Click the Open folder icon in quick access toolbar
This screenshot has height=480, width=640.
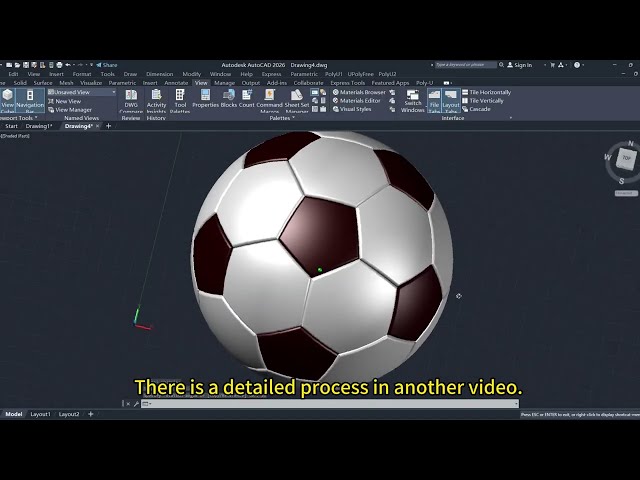(17, 65)
